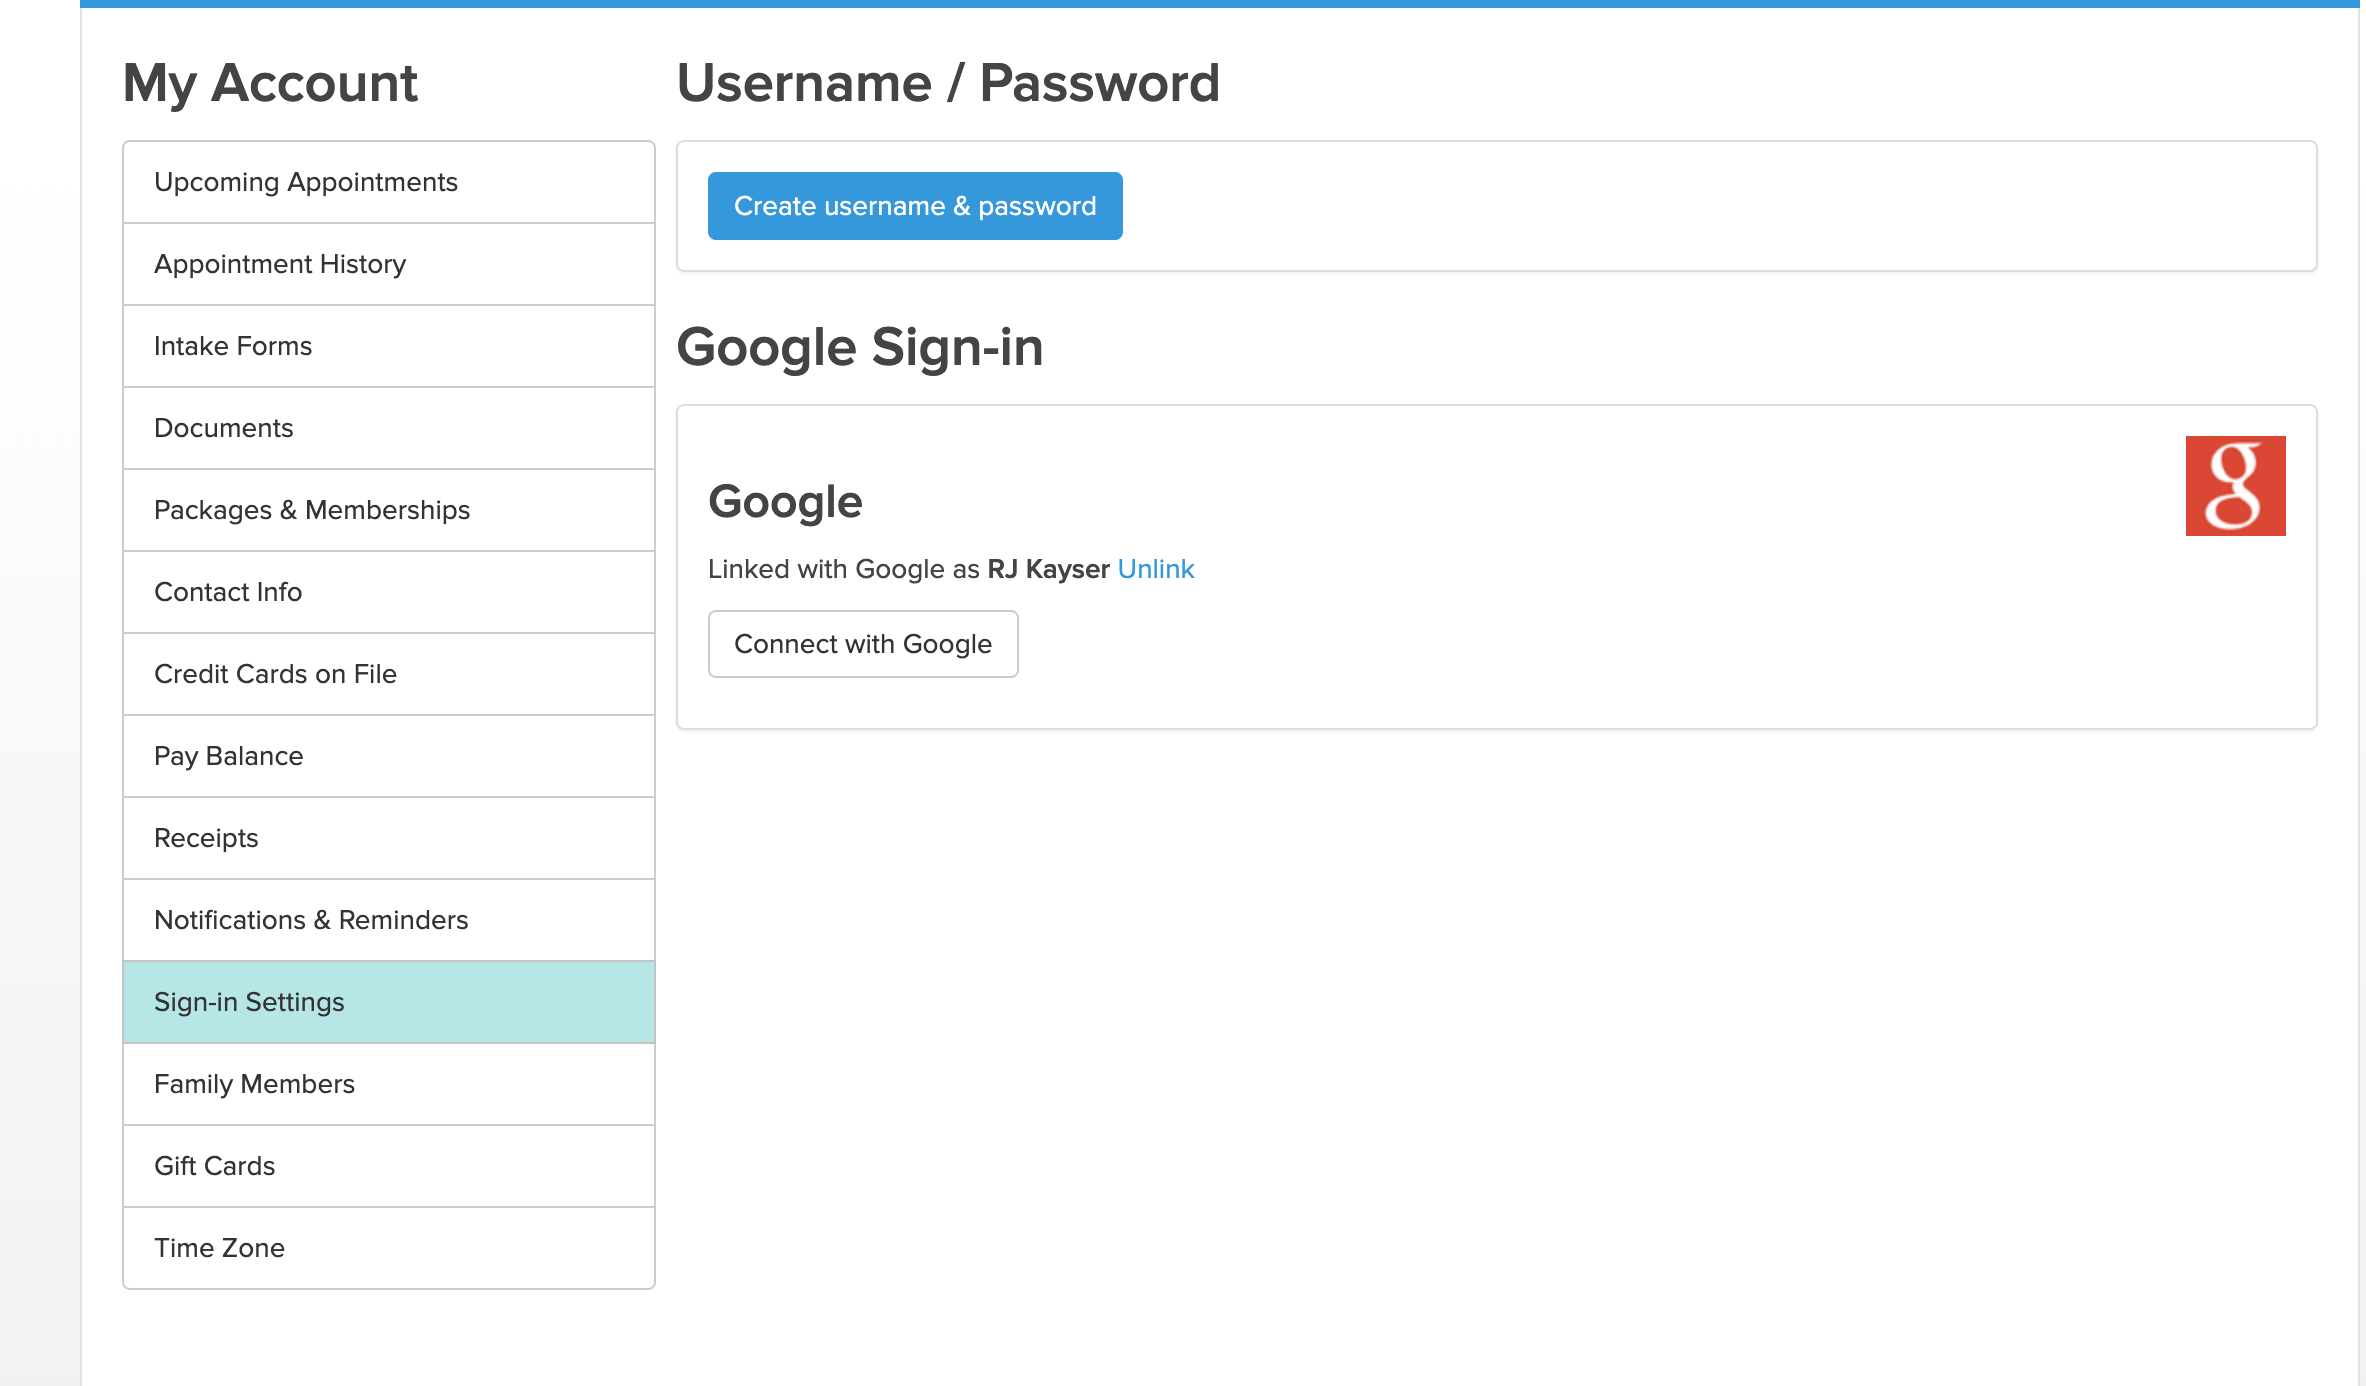This screenshot has height=1386, width=2366.
Task: Go to Gift Cards
Action: [389, 1166]
